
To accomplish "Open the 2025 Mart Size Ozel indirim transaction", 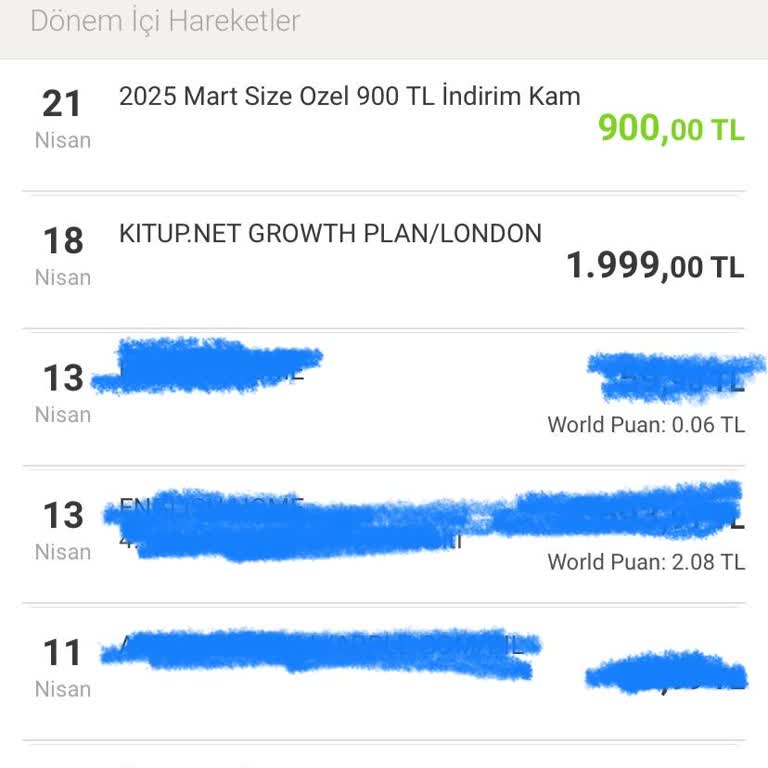I will click(349, 96).
